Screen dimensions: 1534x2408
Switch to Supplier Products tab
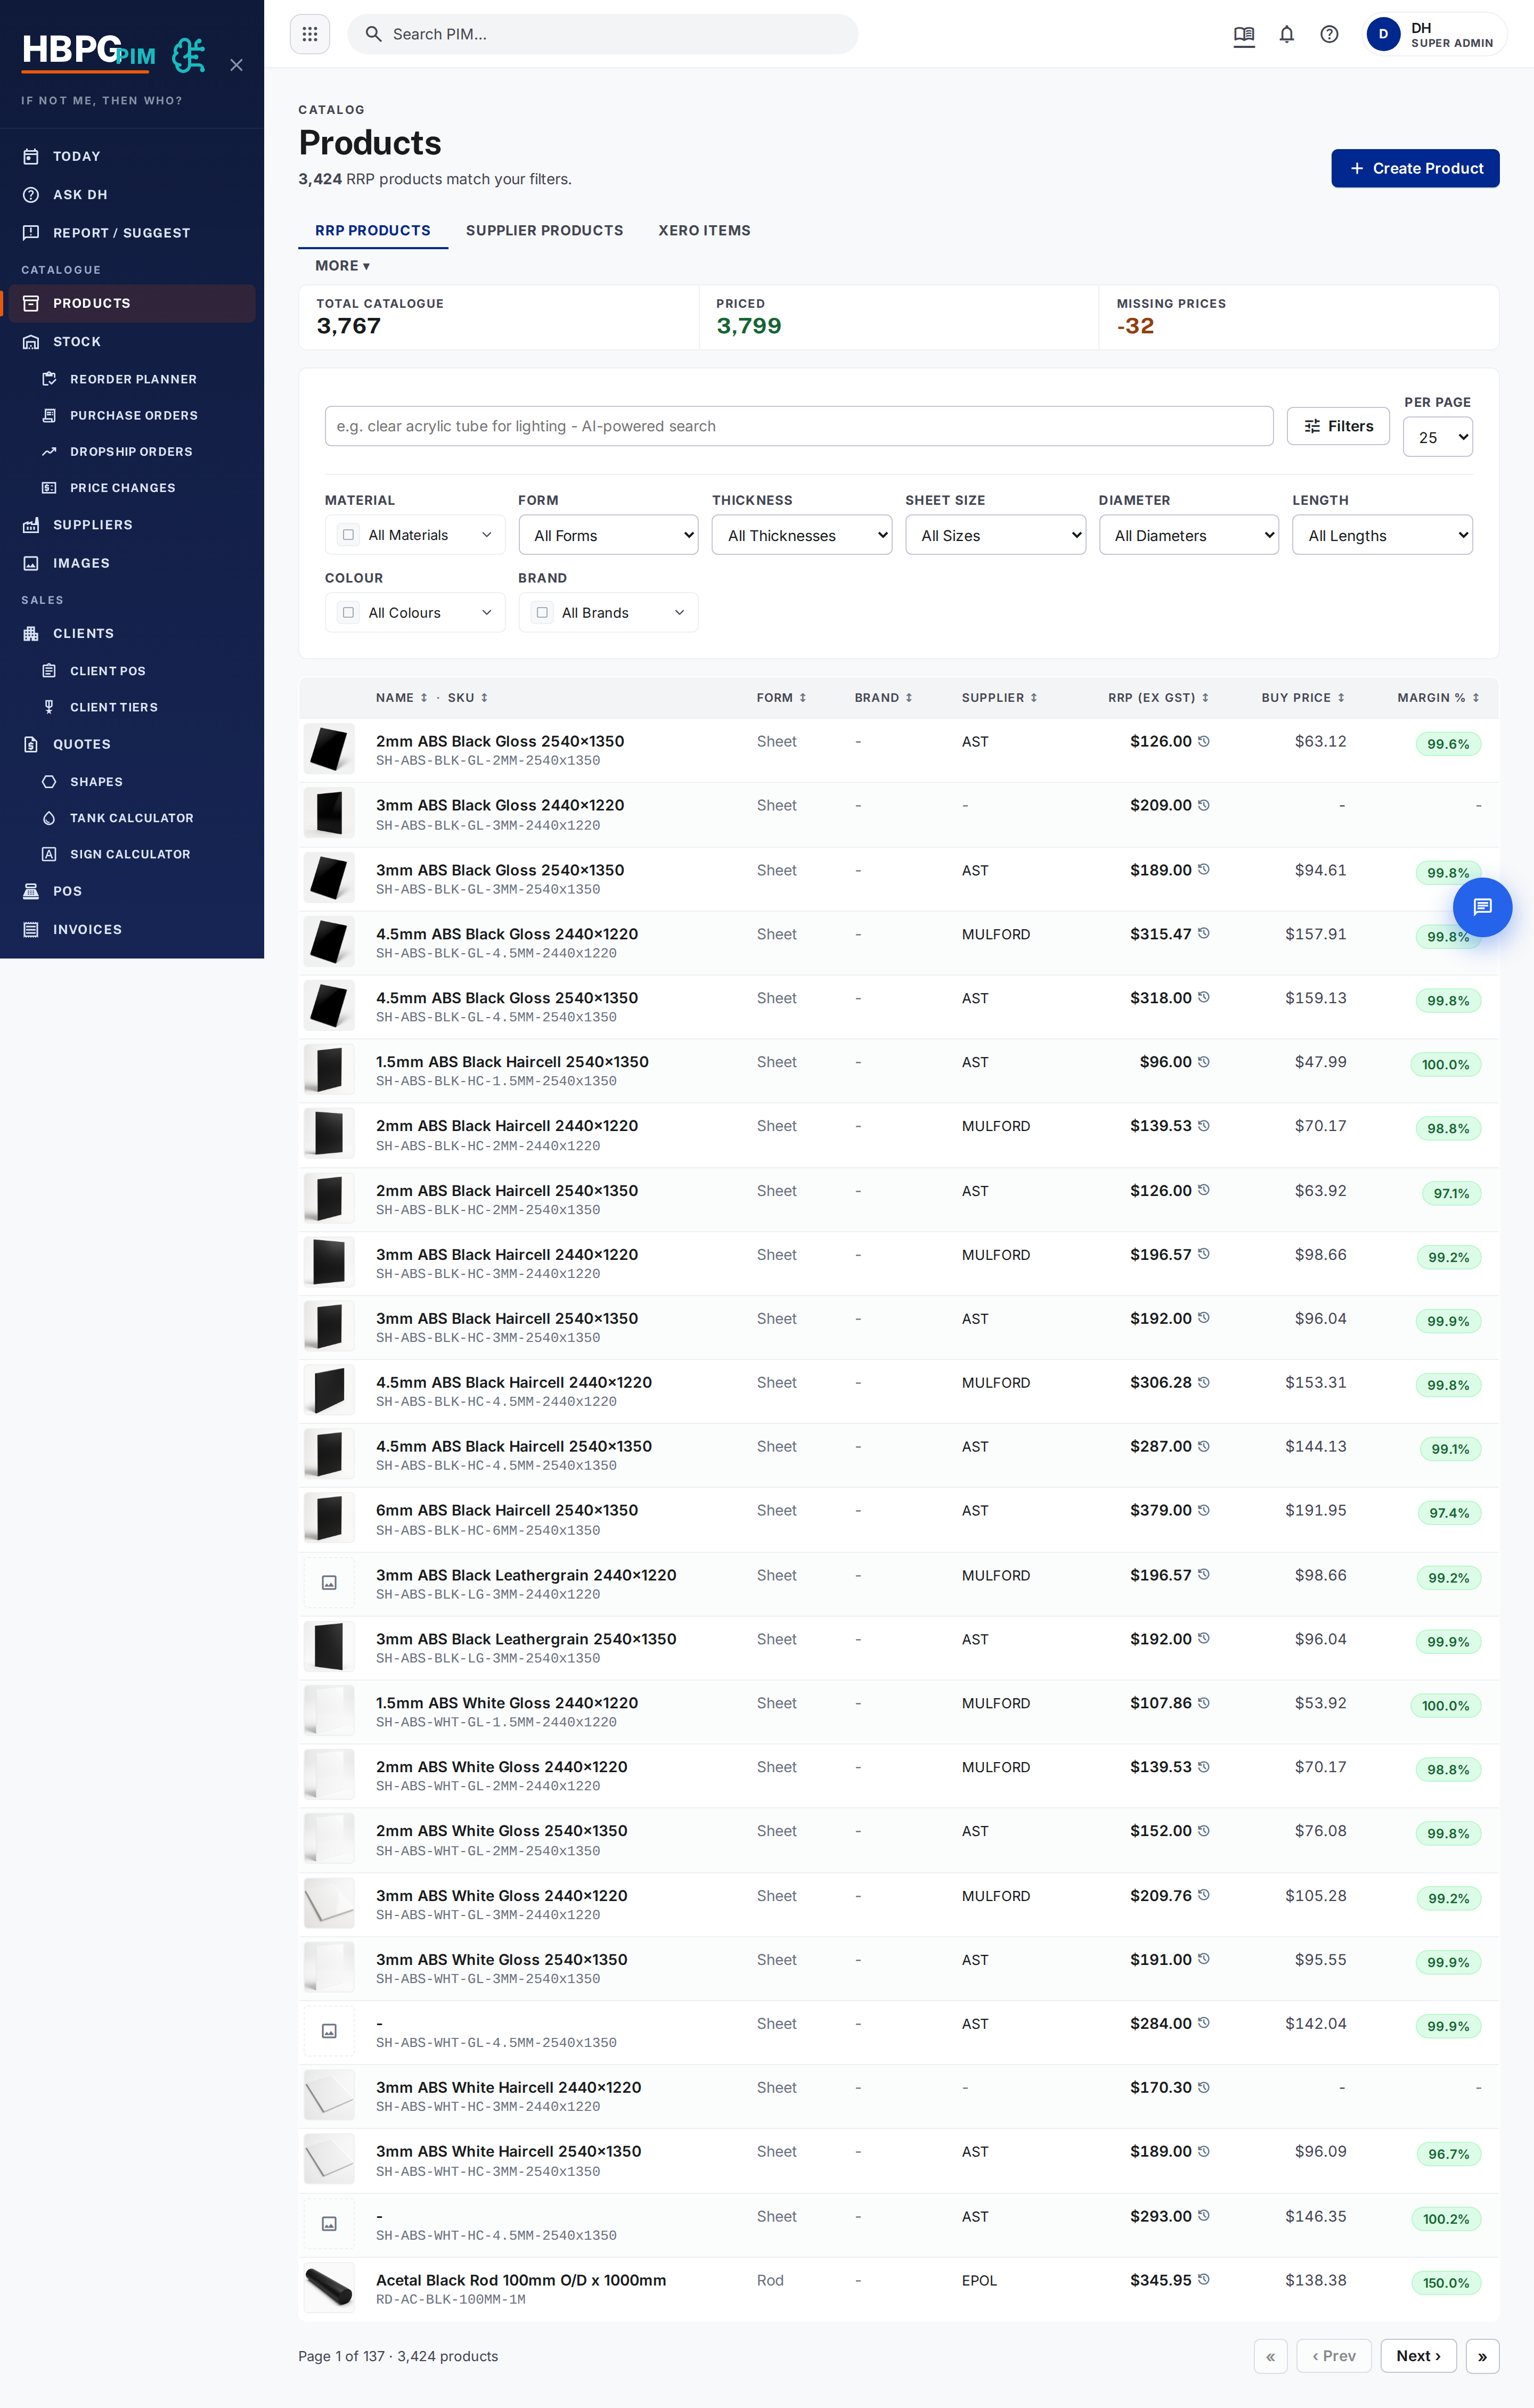click(544, 230)
